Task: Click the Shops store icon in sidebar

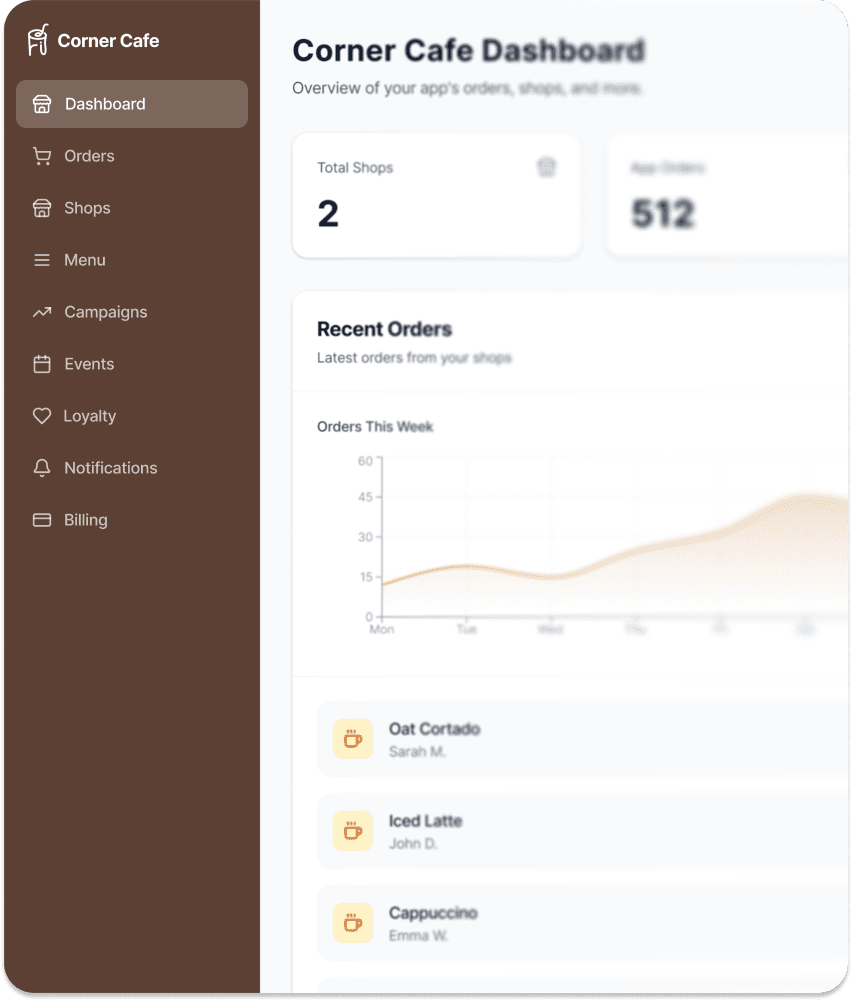Action: (x=42, y=208)
